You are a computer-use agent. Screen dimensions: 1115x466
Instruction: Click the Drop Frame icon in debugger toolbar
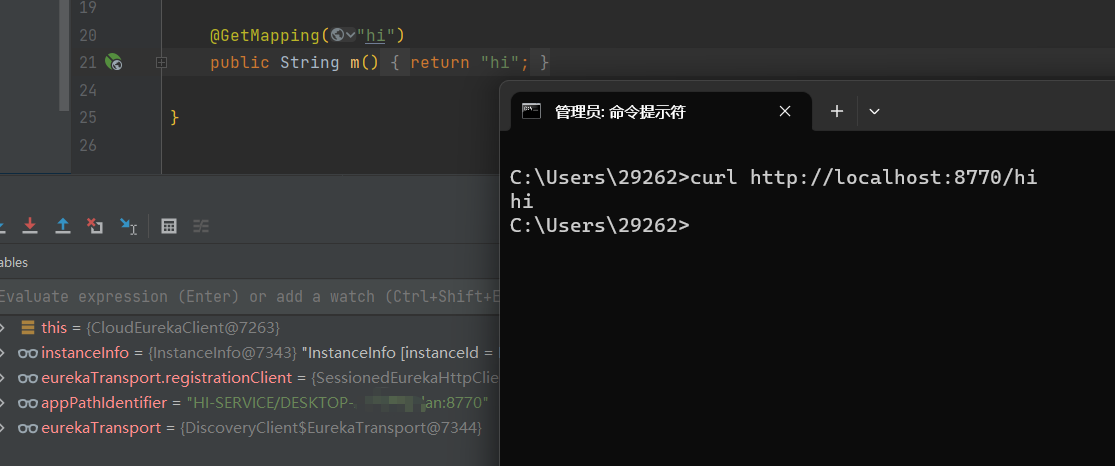(x=94, y=226)
